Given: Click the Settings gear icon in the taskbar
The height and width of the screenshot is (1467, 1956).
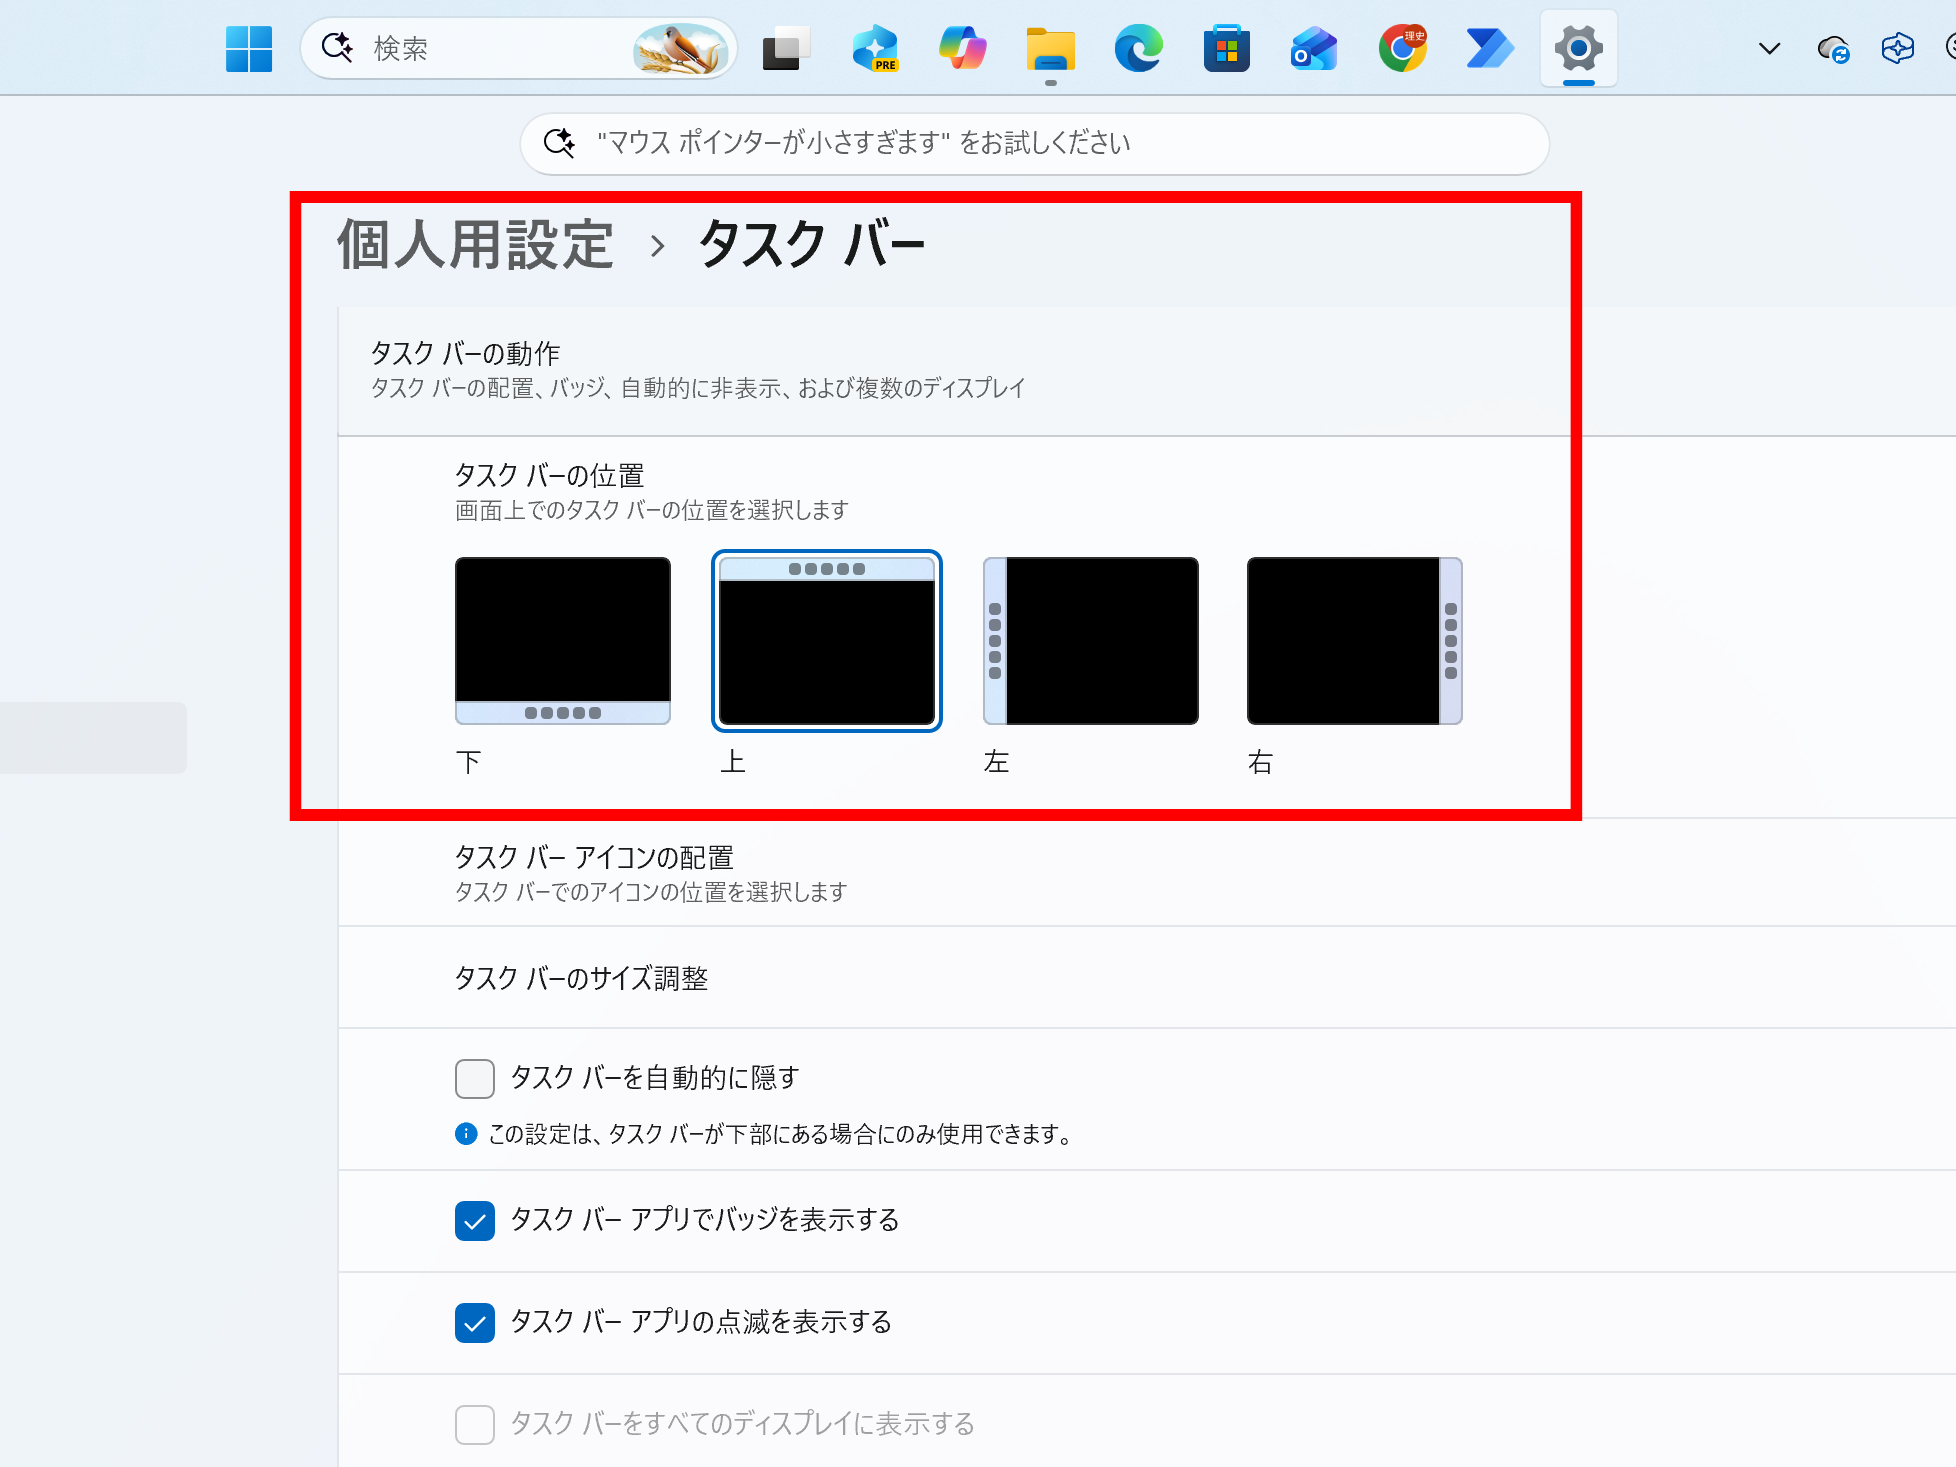Looking at the screenshot, I should (1578, 49).
